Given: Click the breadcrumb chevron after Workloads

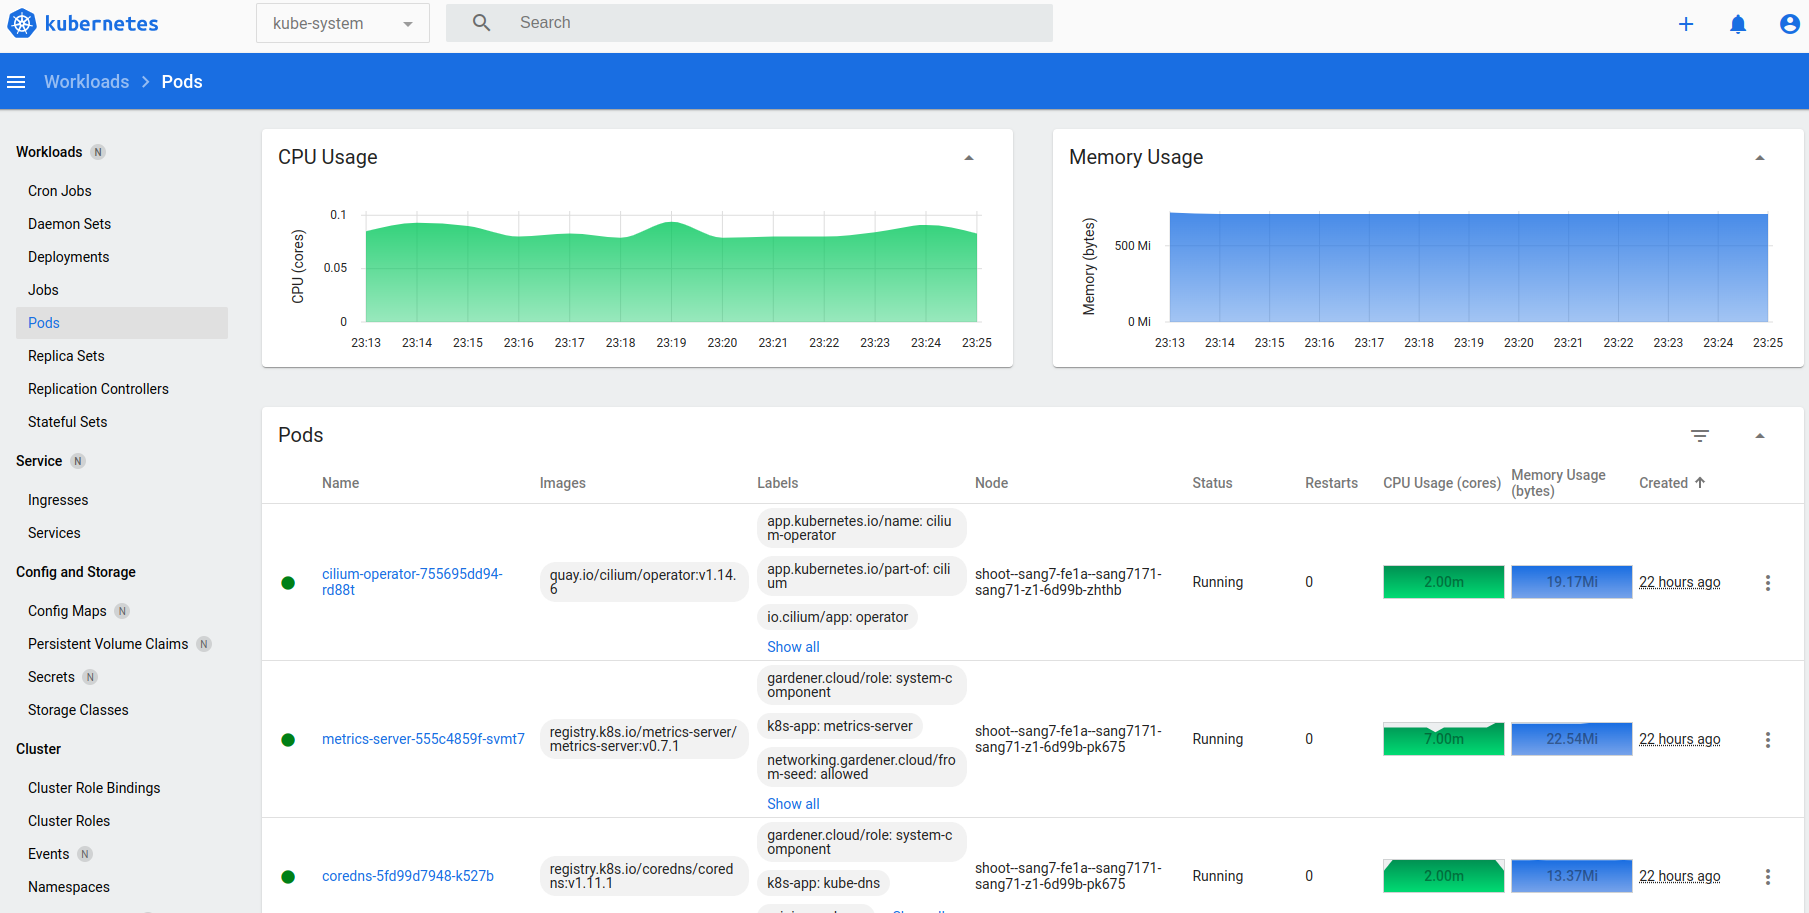Looking at the screenshot, I should [x=146, y=82].
